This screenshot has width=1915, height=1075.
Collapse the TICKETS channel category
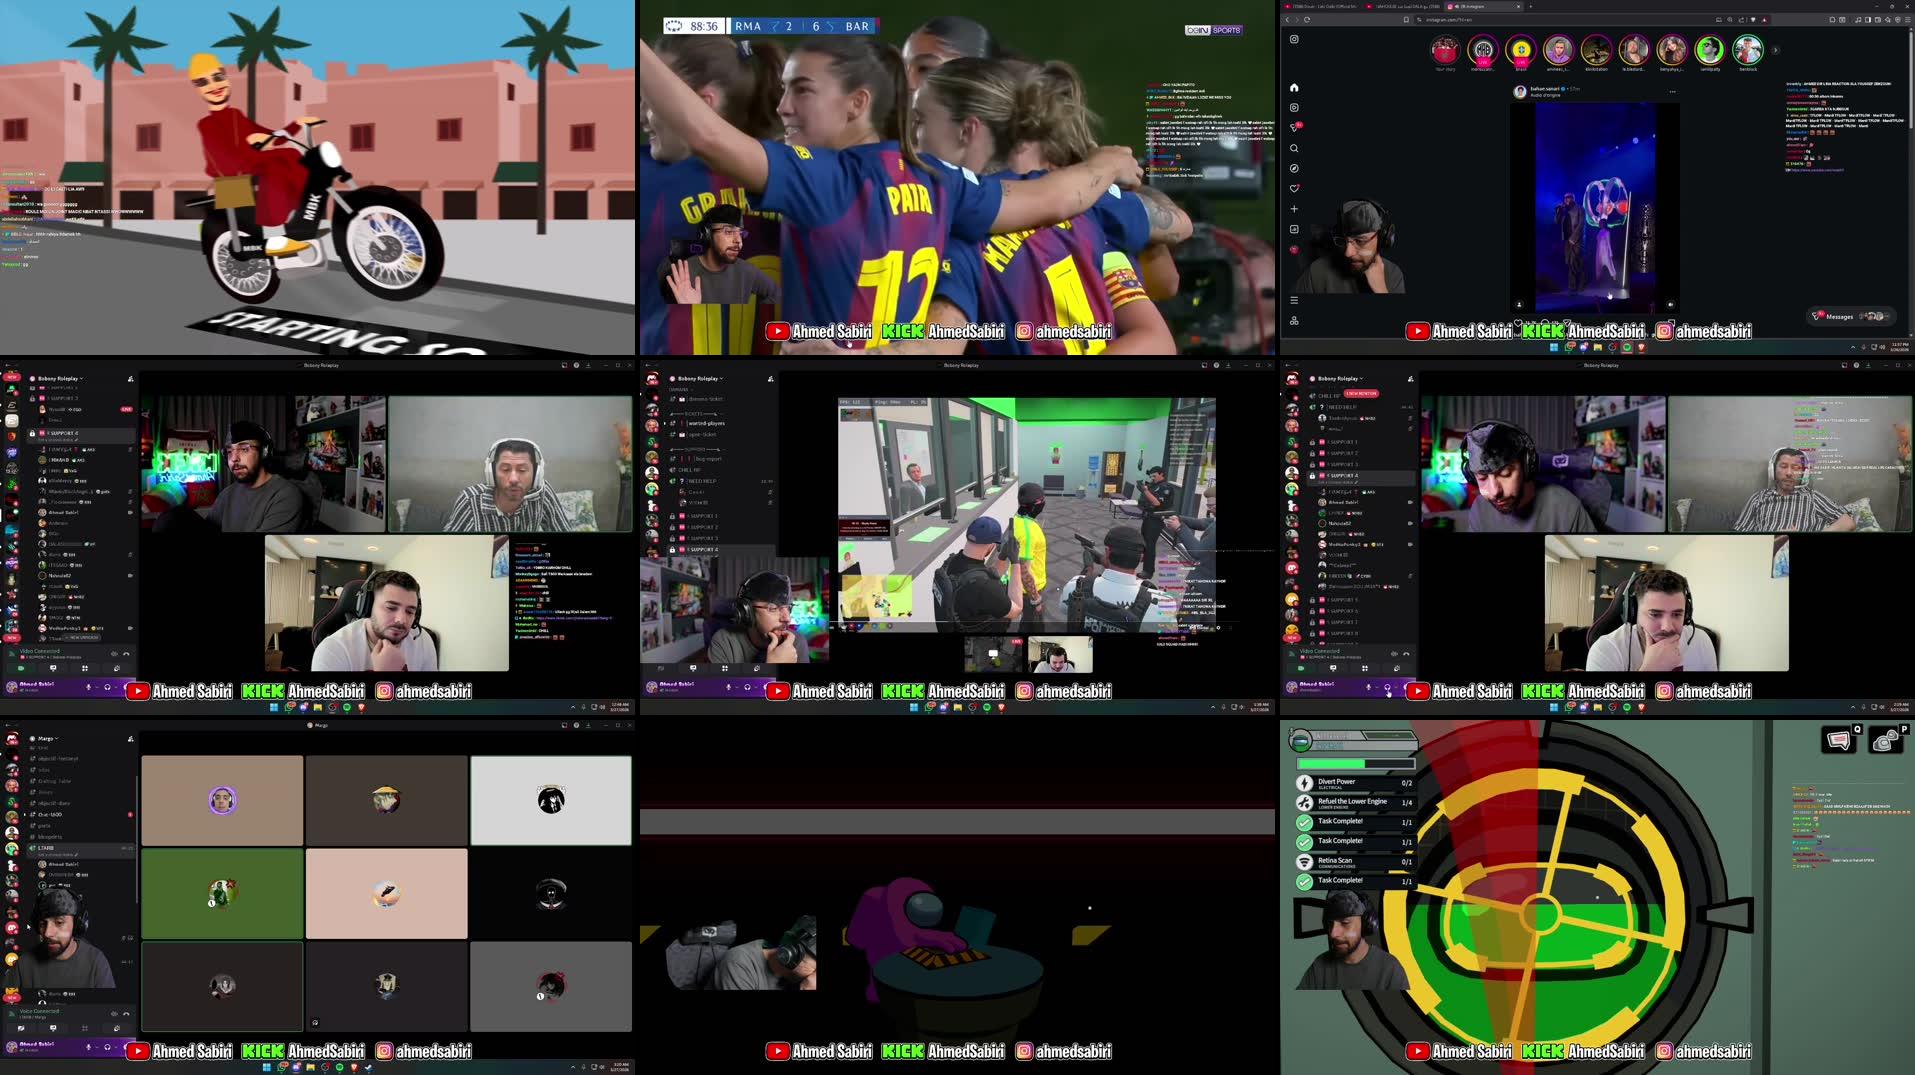coord(694,414)
